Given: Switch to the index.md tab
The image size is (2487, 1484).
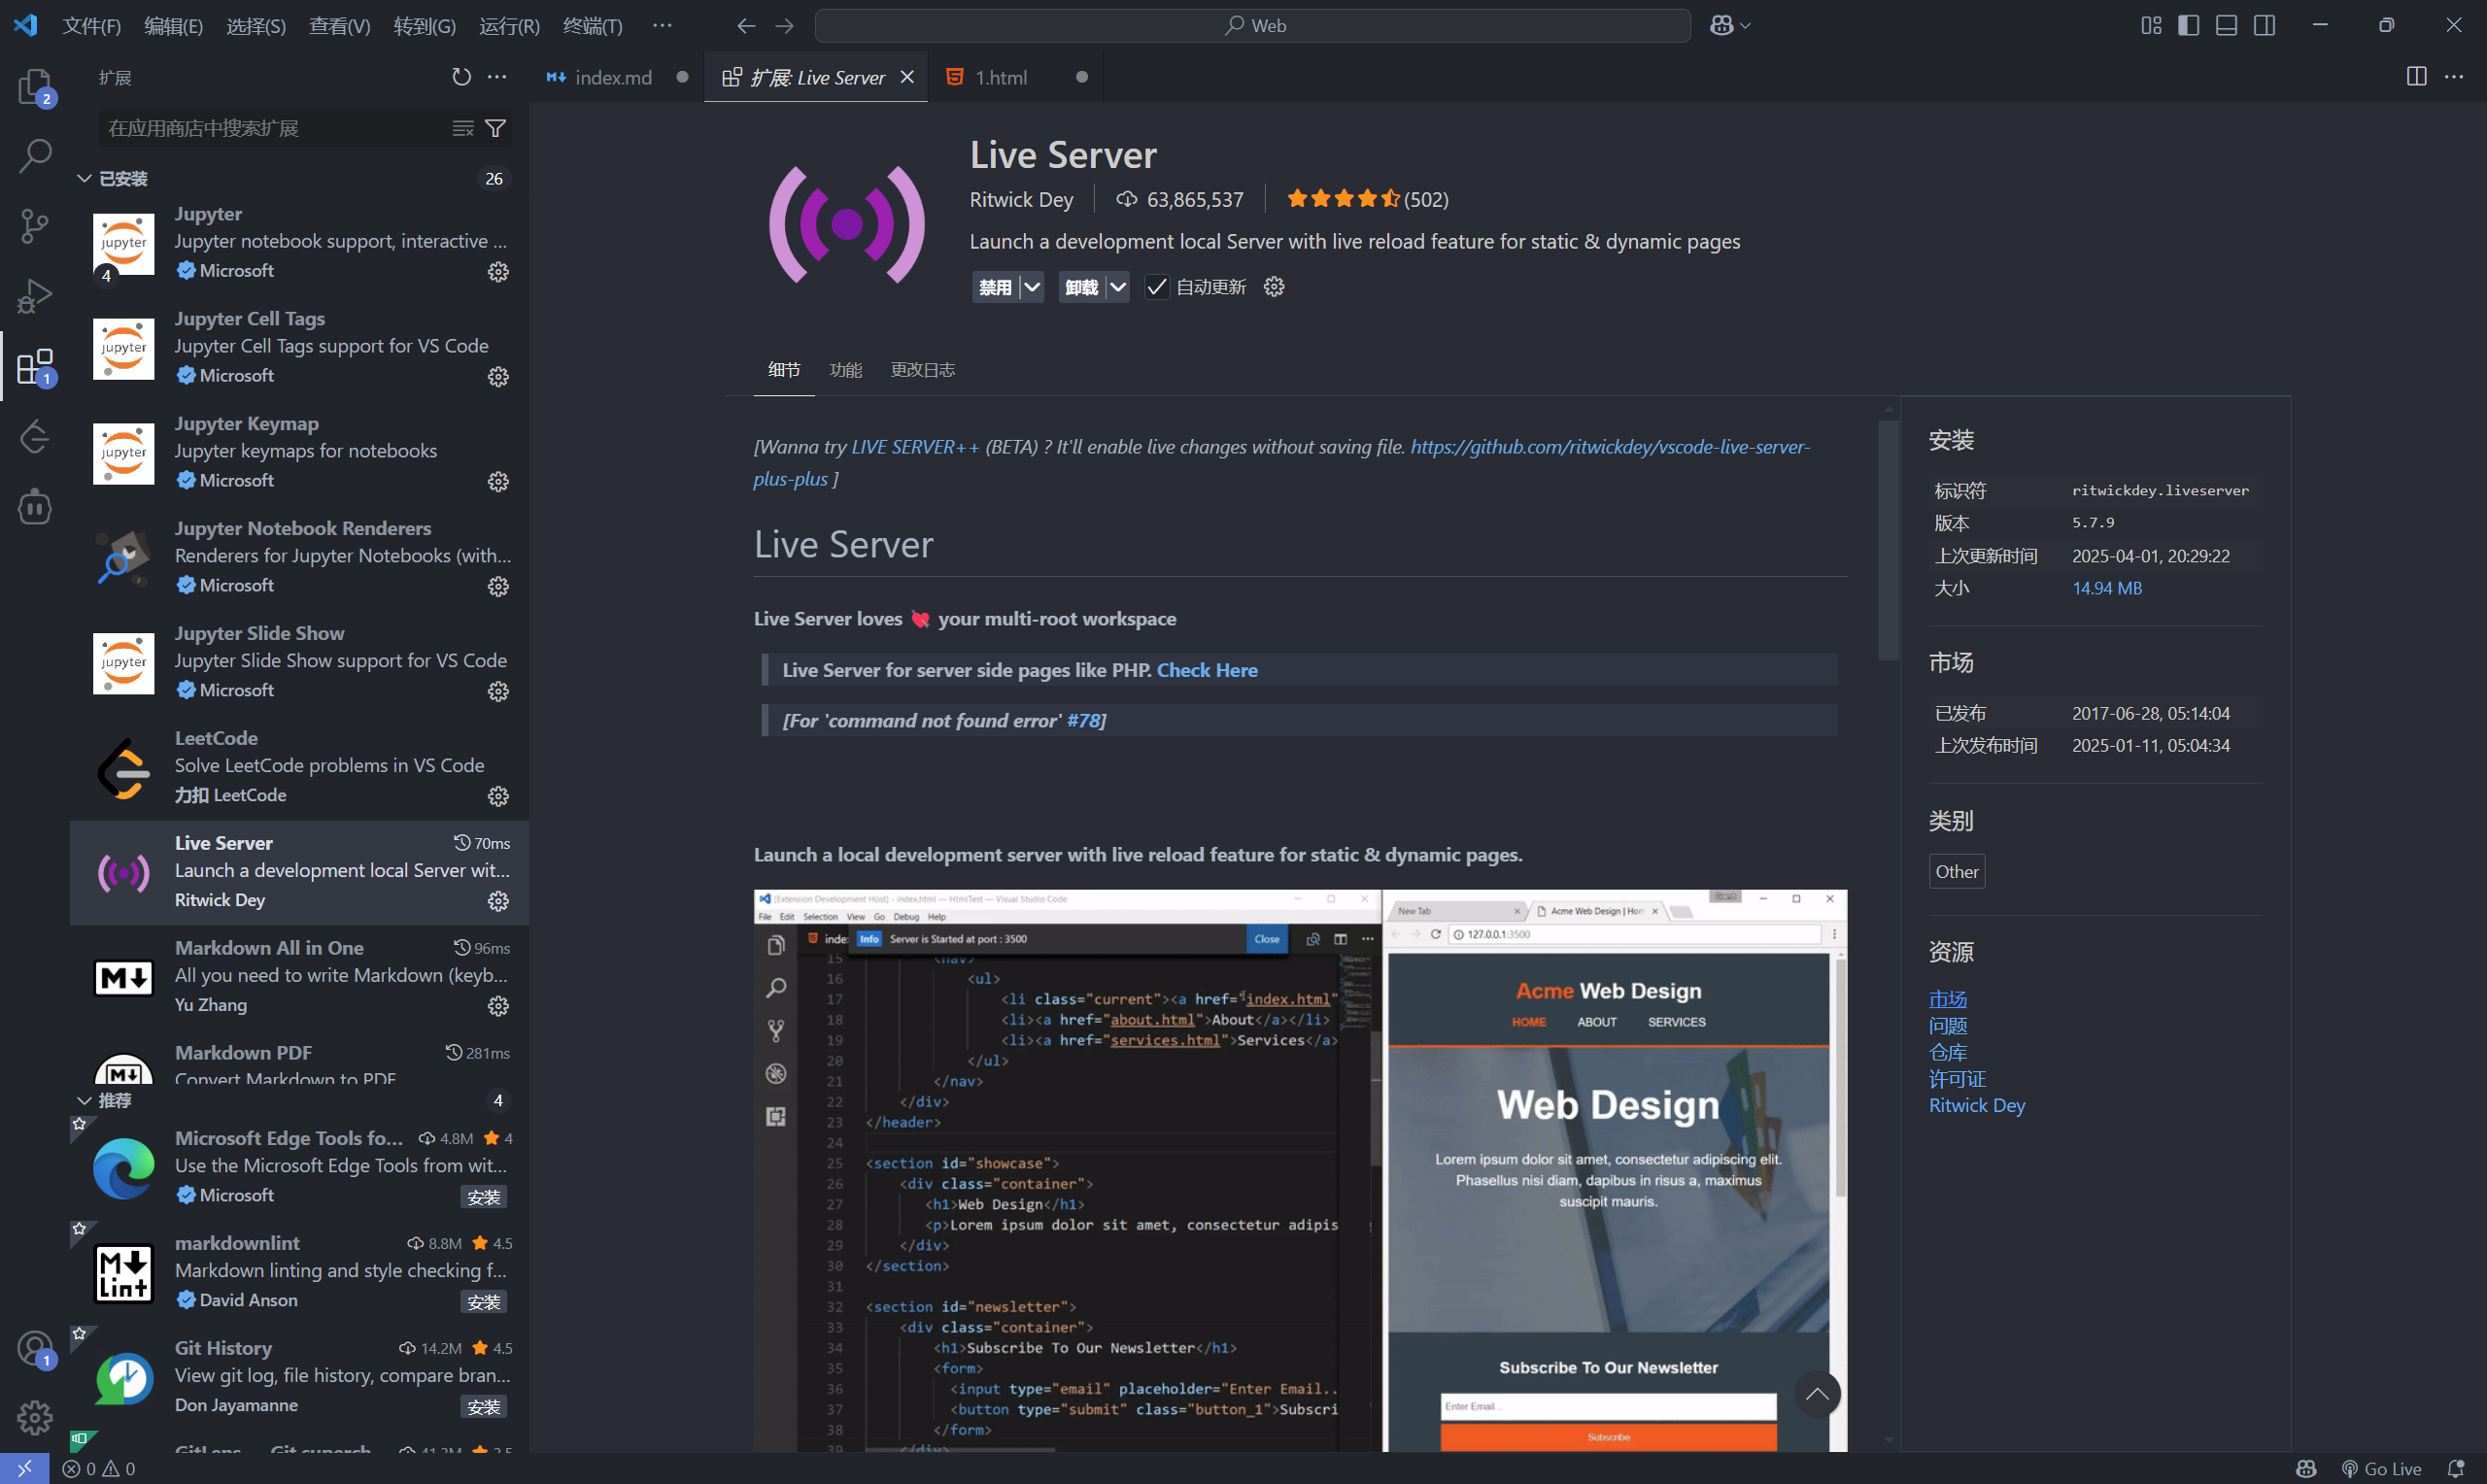Looking at the screenshot, I should coord(614,77).
